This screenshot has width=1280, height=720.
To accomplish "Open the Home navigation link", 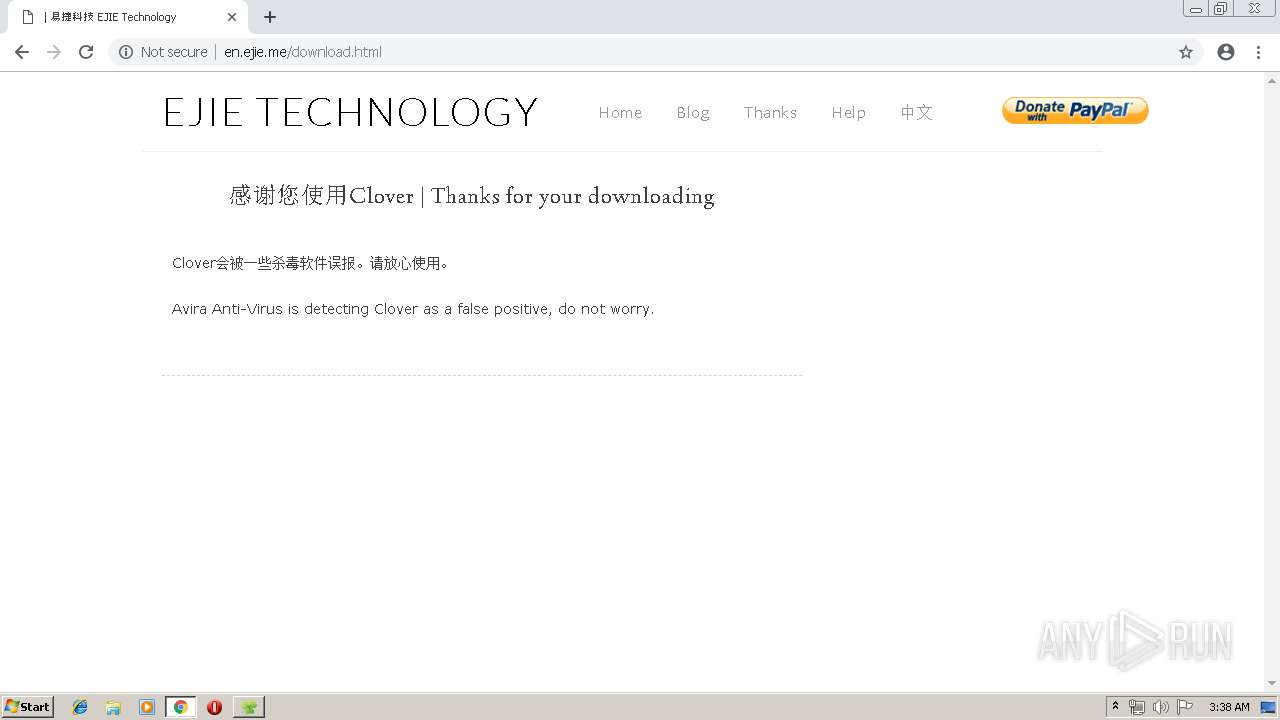I will [620, 112].
